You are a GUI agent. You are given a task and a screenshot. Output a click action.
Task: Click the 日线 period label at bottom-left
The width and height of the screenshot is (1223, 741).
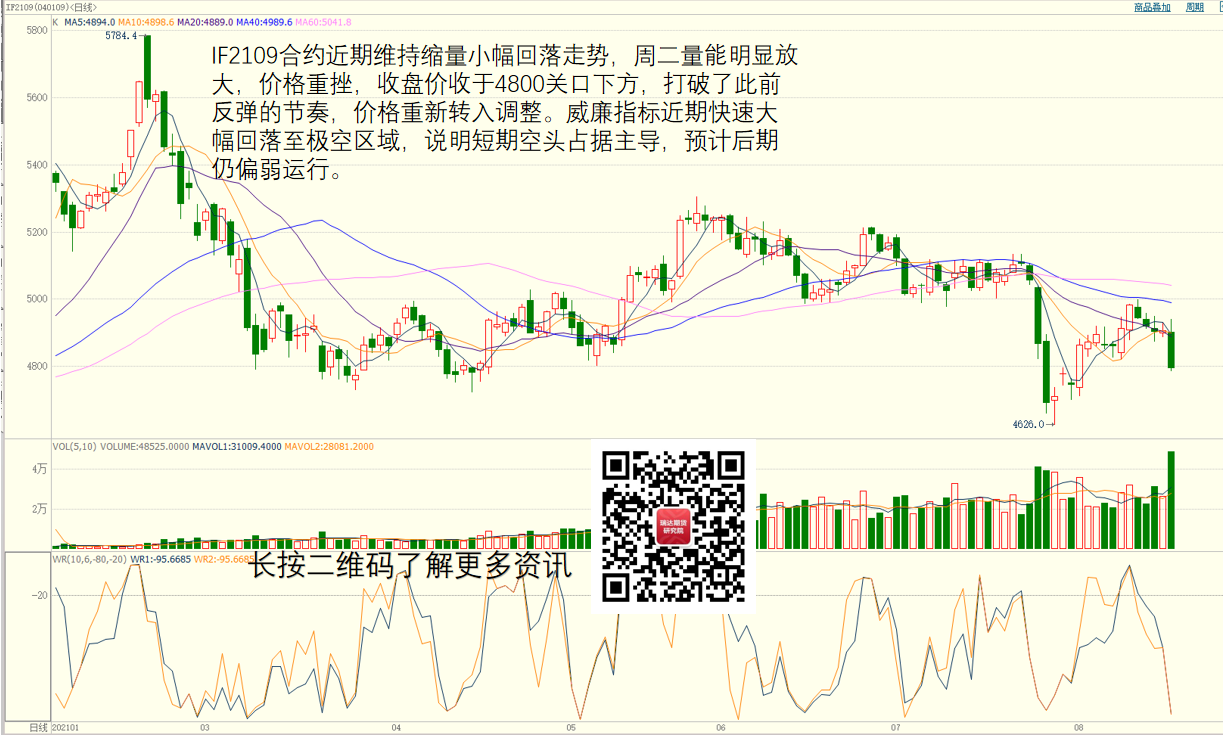pos(38,727)
